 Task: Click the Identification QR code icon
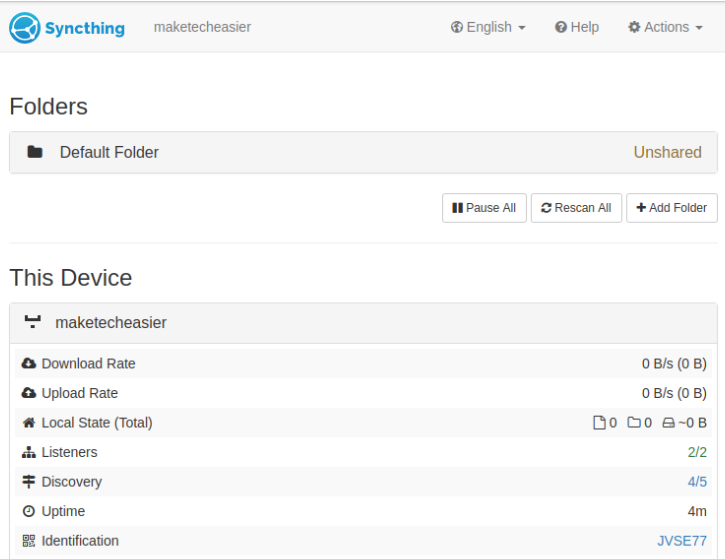(x=29, y=541)
